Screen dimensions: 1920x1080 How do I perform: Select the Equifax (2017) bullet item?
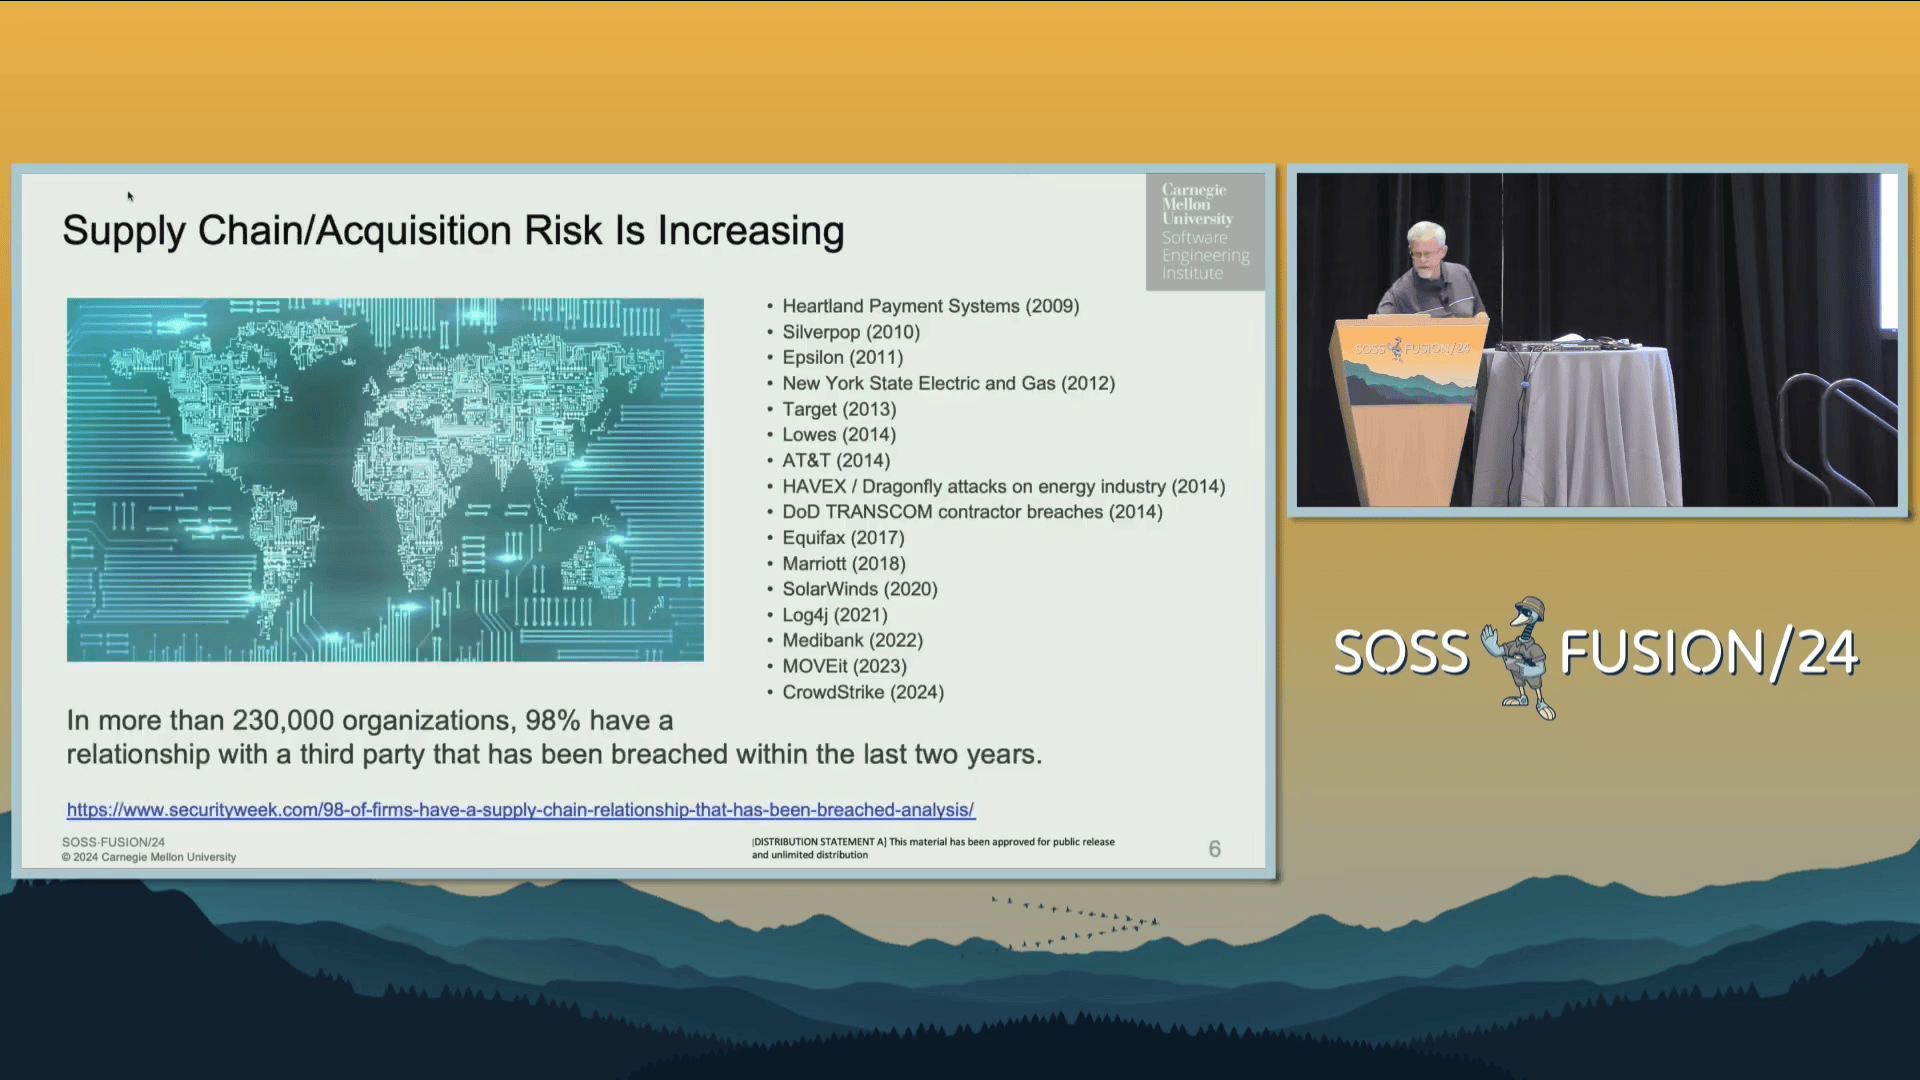[x=843, y=538]
